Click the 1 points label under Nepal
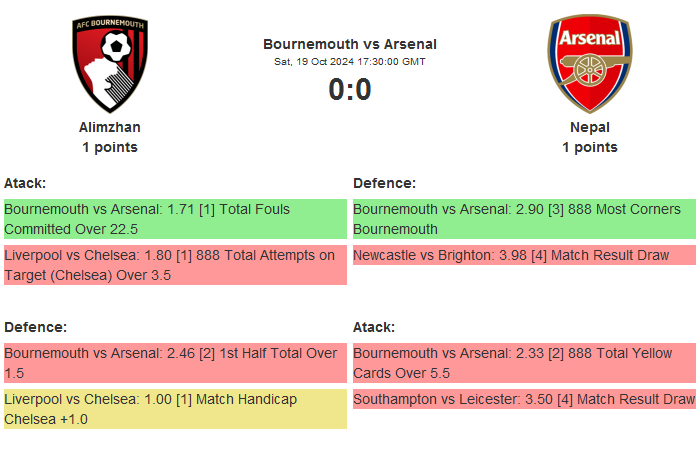 [x=590, y=147]
